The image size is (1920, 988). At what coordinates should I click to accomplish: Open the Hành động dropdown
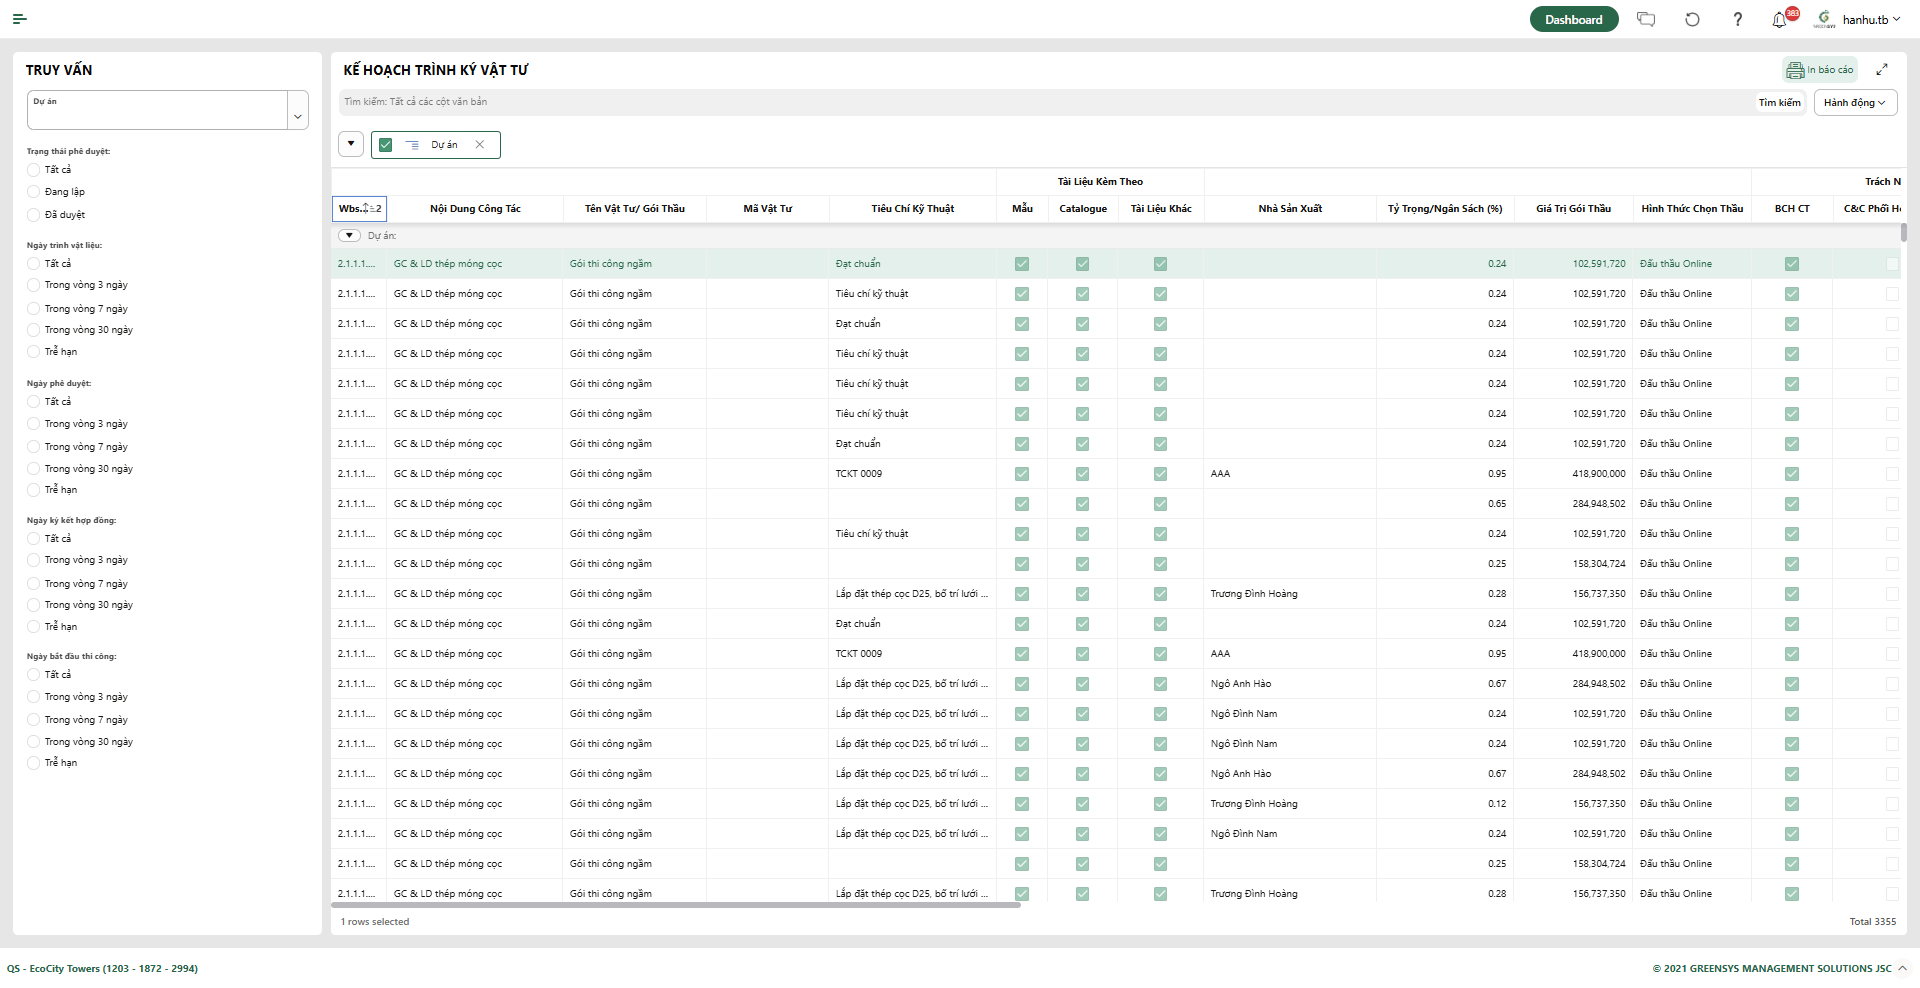click(x=1855, y=102)
